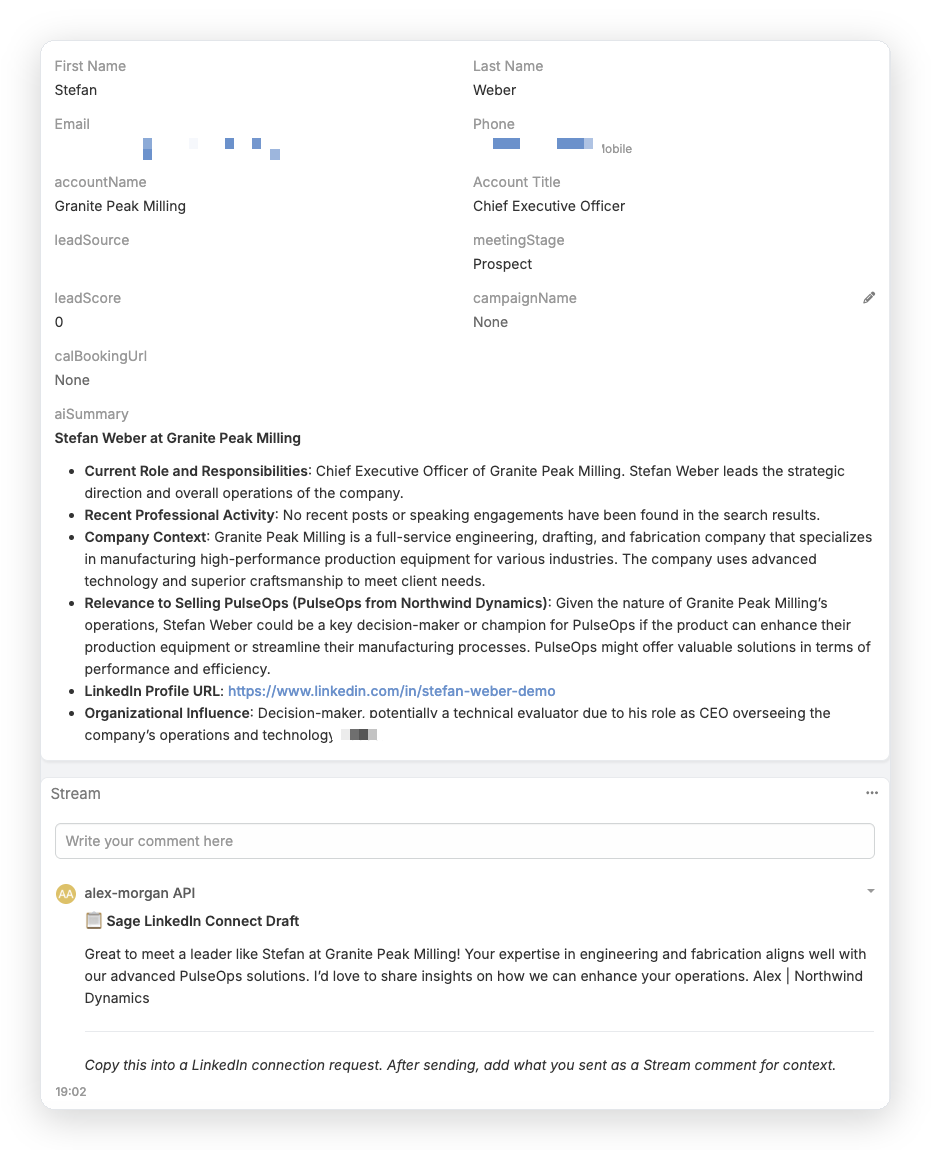The height and width of the screenshot is (1150, 931).
Task: Click the '19:02' comment timestamp
Action: 70,1091
